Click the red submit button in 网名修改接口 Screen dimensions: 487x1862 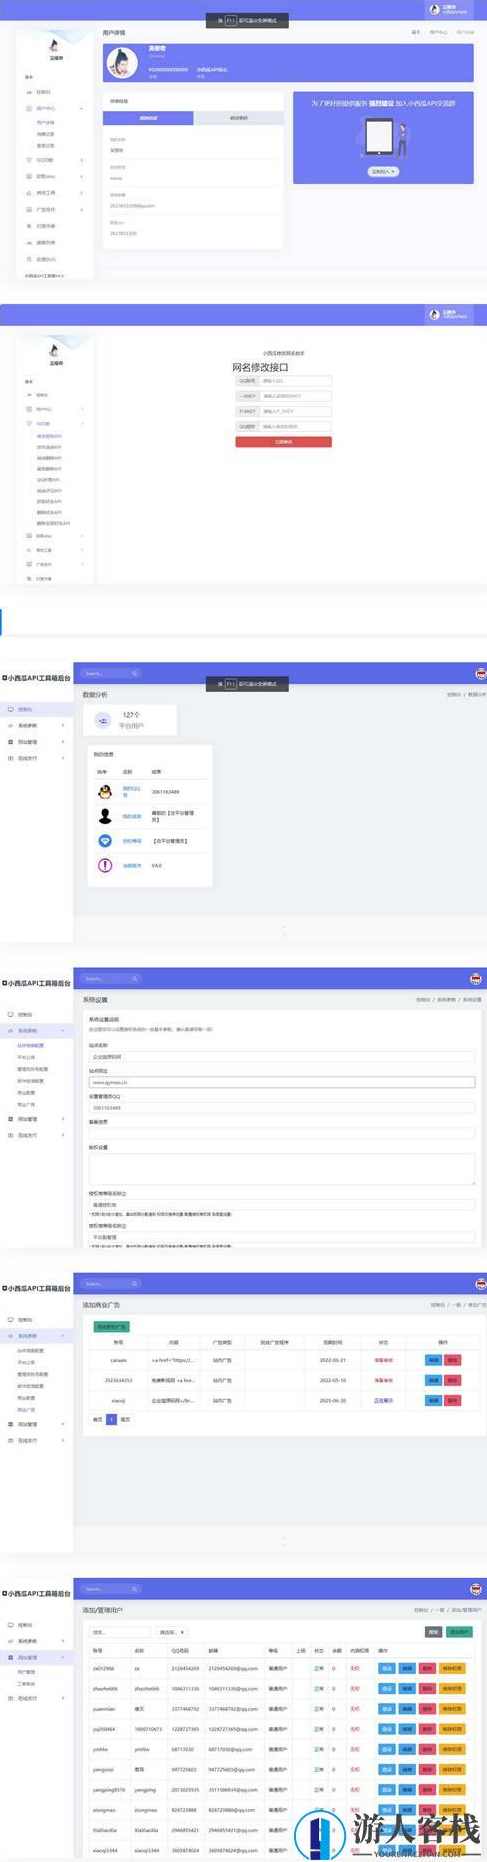pos(283,441)
